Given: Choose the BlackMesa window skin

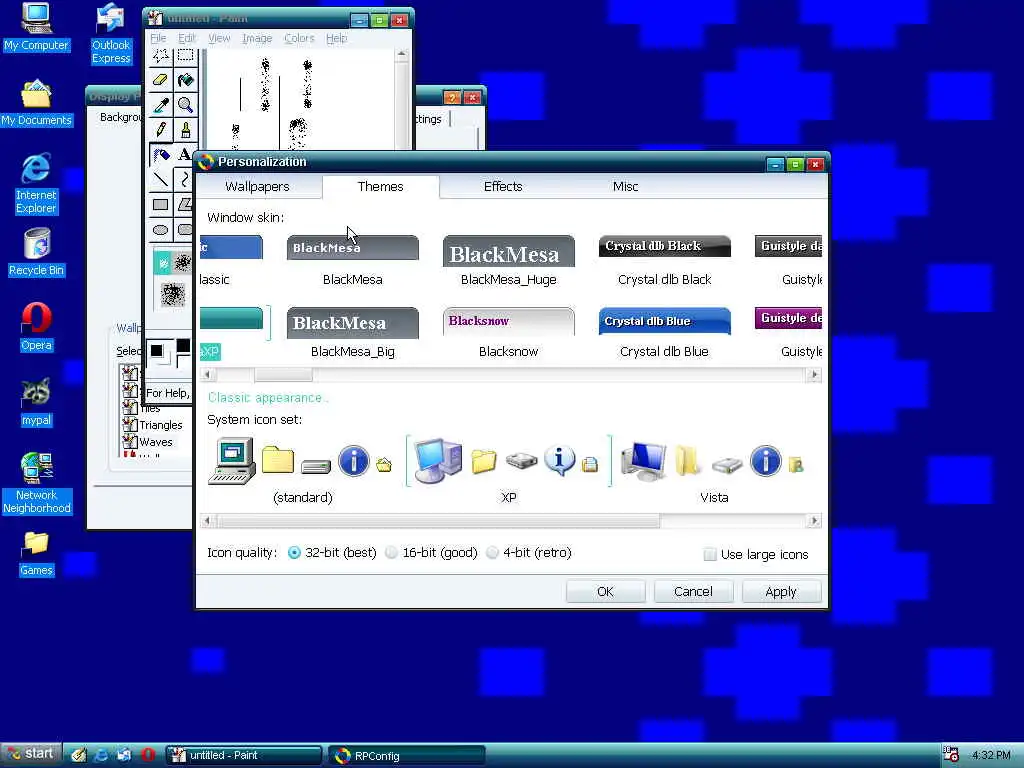Looking at the screenshot, I should click(353, 261).
